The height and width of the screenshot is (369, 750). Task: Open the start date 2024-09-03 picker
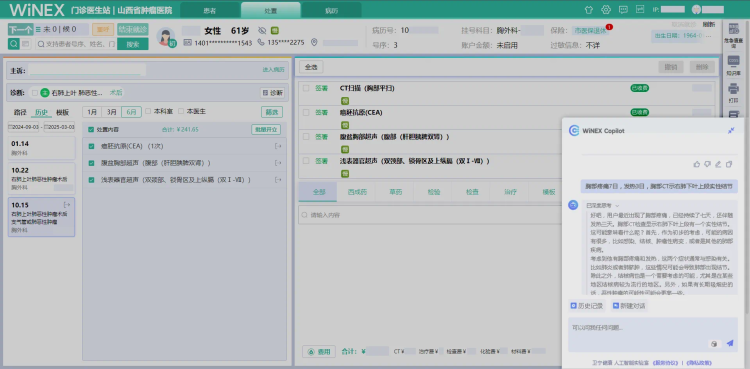coord(23,127)
